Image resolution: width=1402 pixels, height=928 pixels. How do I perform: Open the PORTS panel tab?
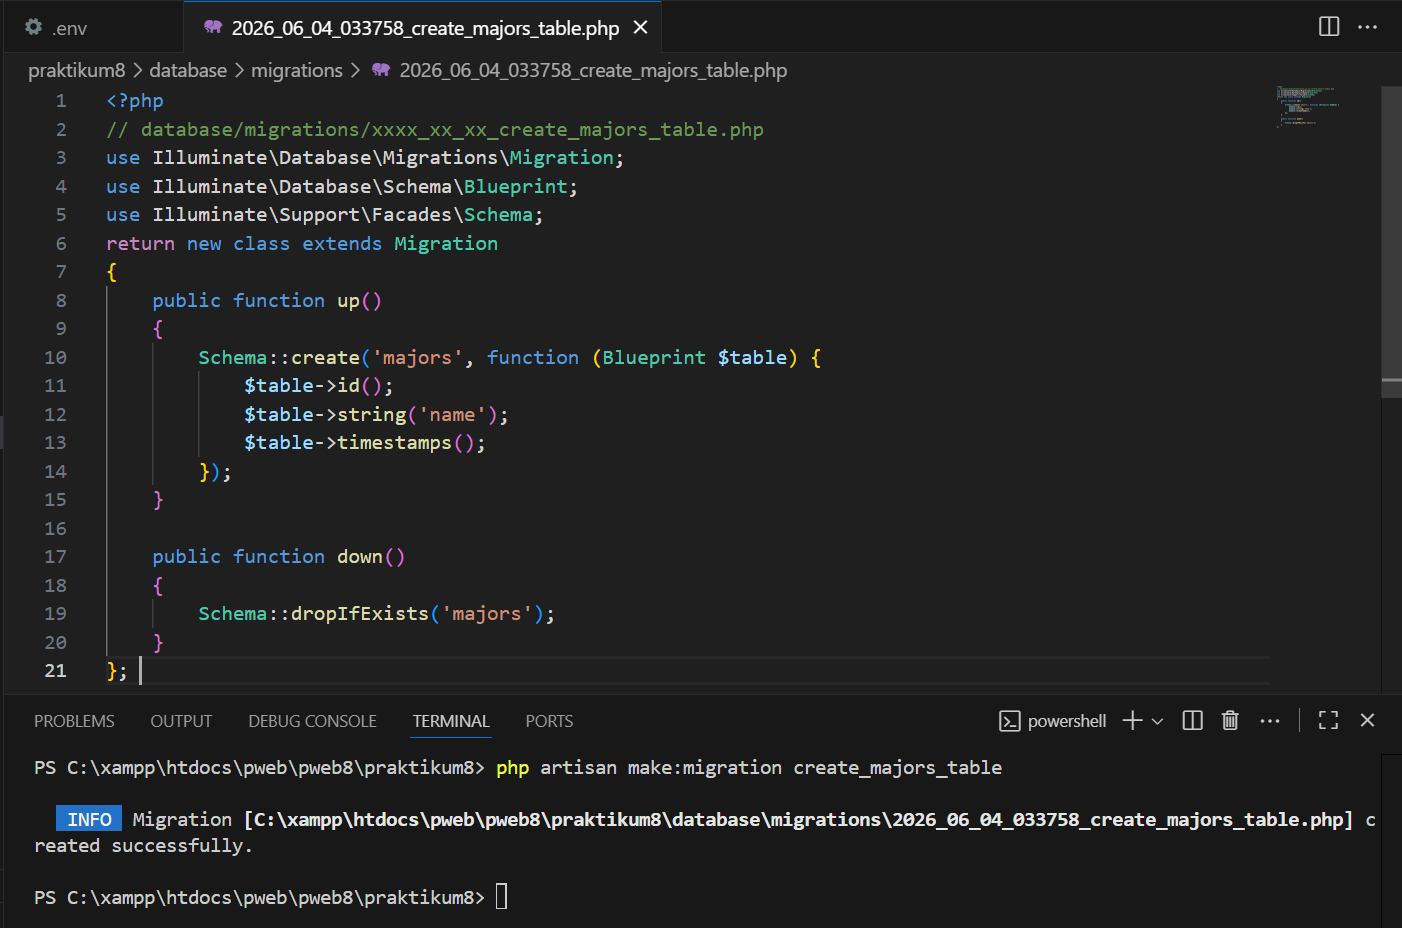[x=549, y=721]
